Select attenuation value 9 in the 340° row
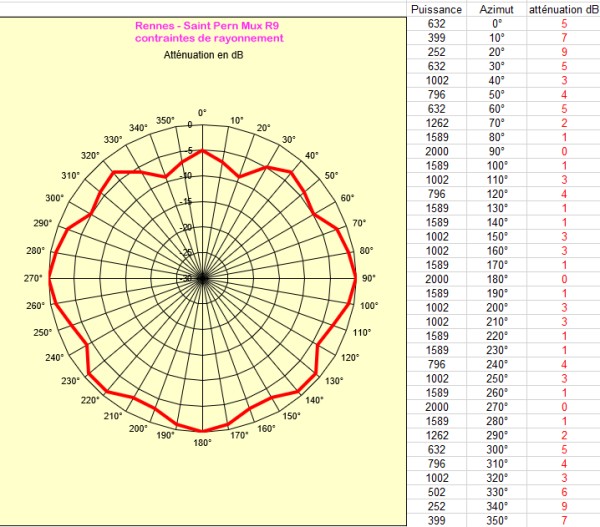 pos(564,506)
